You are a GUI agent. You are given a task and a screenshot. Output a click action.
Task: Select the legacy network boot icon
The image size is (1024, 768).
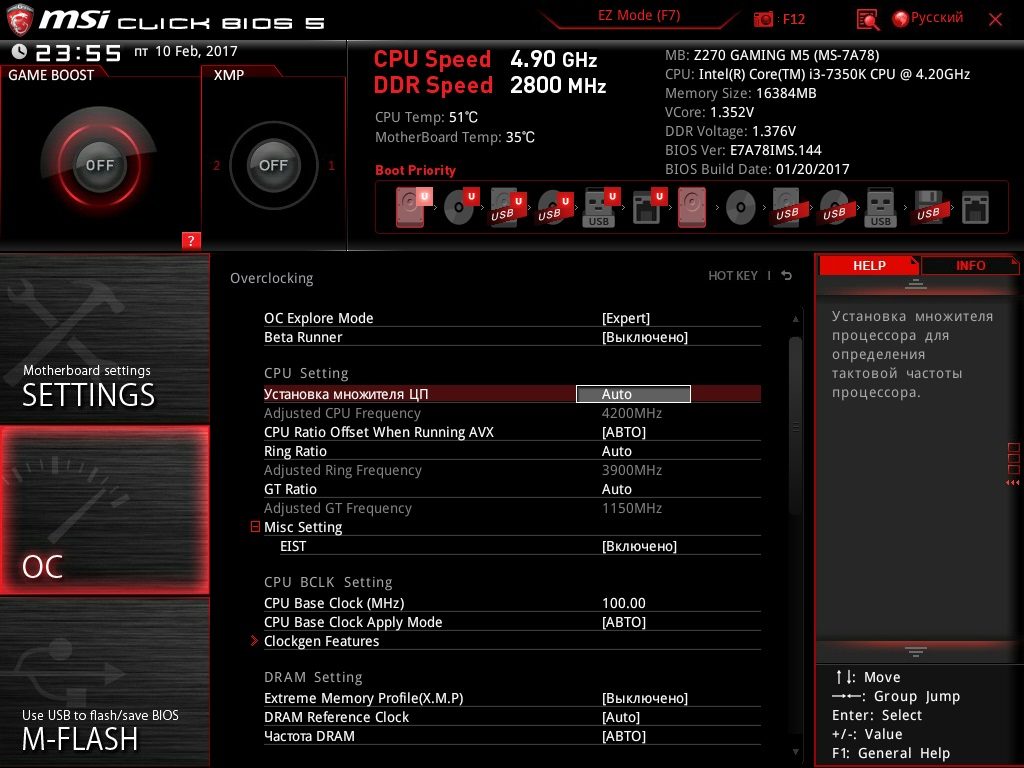(x=975, y=208)
